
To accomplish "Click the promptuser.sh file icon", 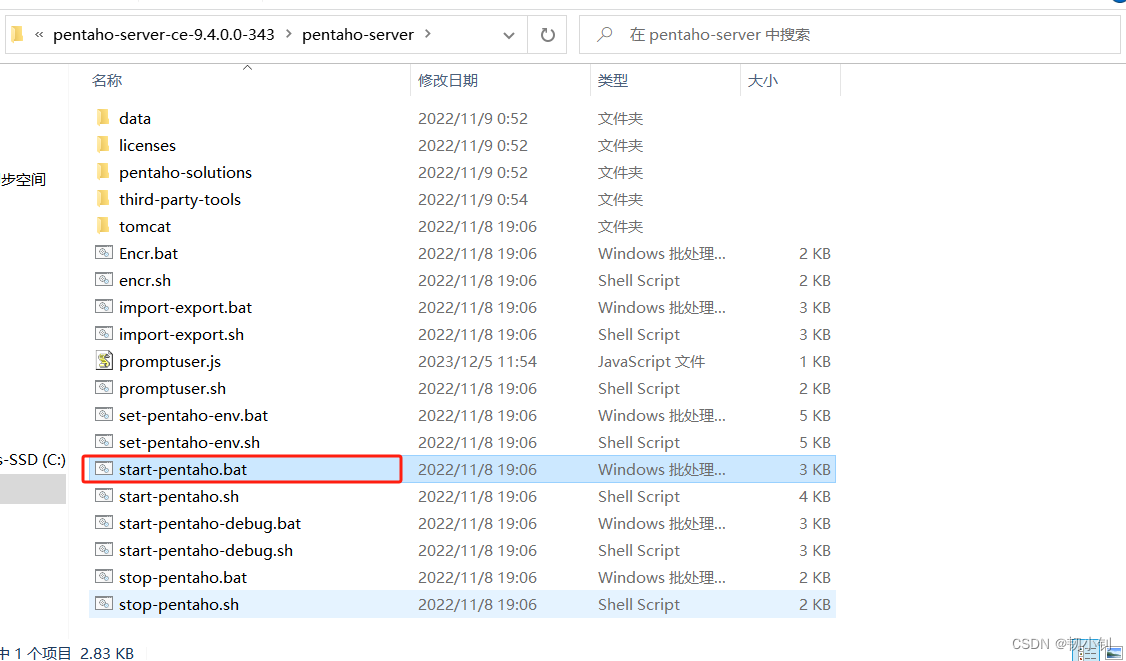I will tap(104, 388).
